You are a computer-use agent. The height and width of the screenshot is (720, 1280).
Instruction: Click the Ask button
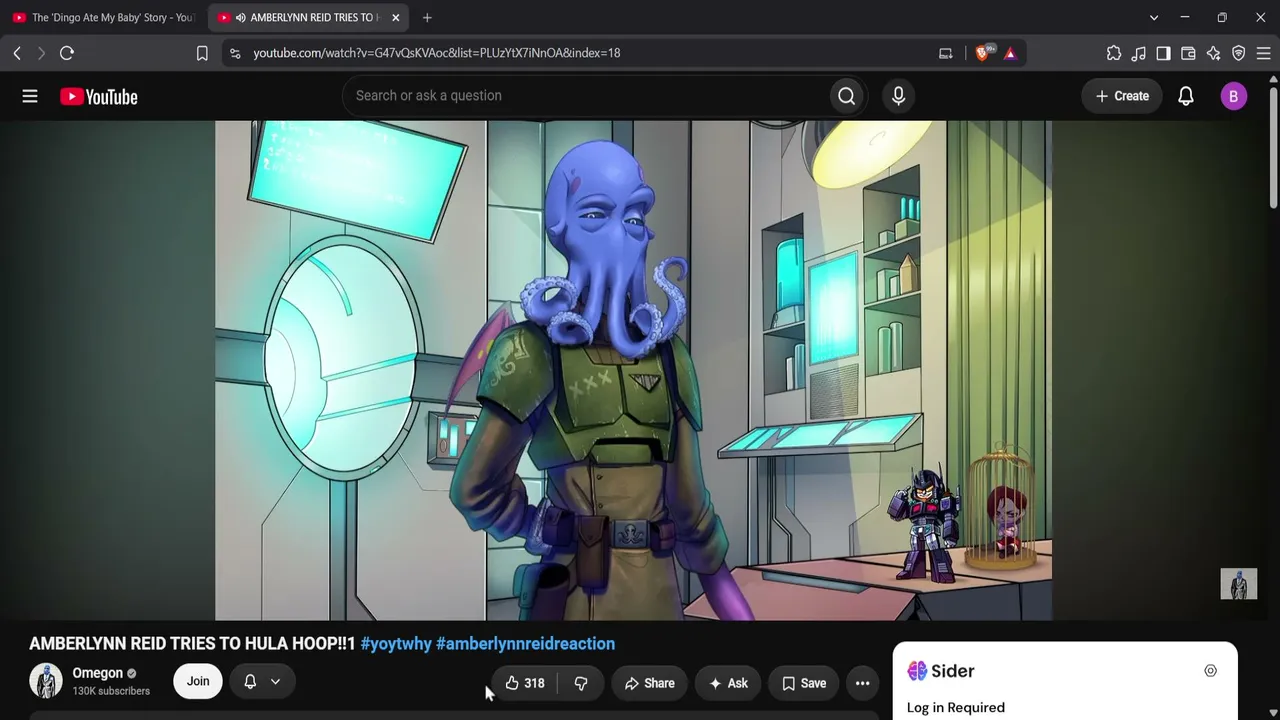pyautogui.click(x=728, y=683)
